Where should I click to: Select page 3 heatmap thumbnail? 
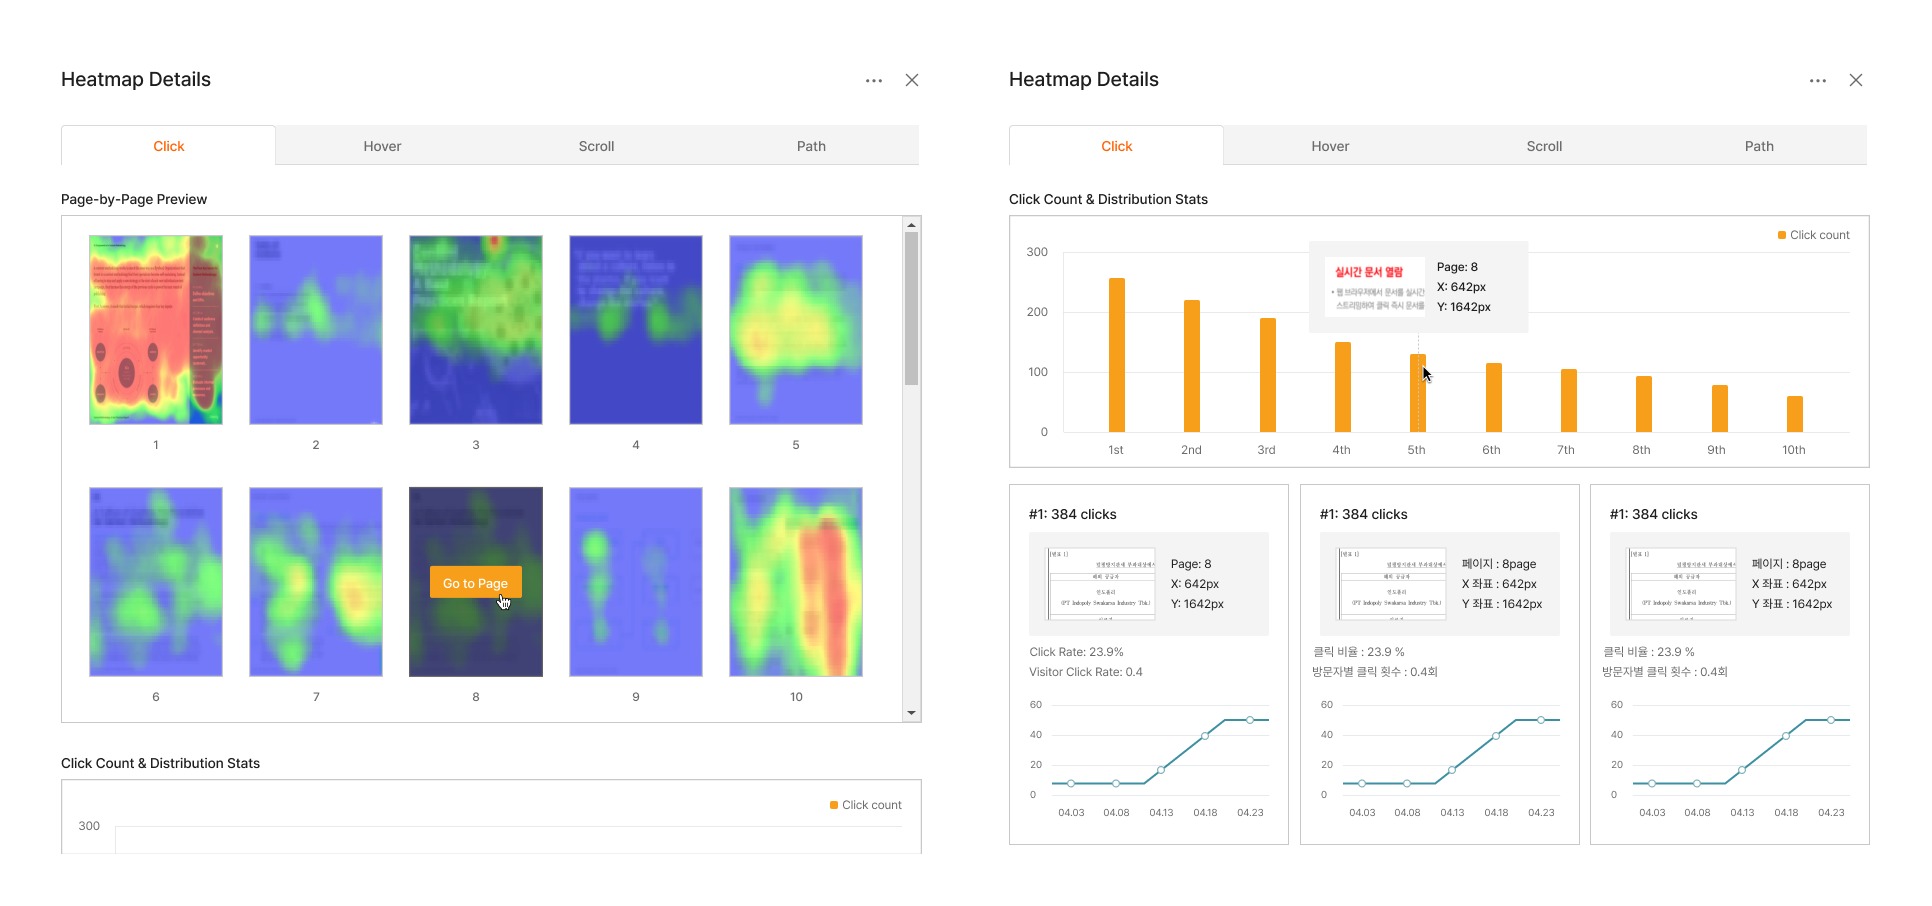[476, 330]
